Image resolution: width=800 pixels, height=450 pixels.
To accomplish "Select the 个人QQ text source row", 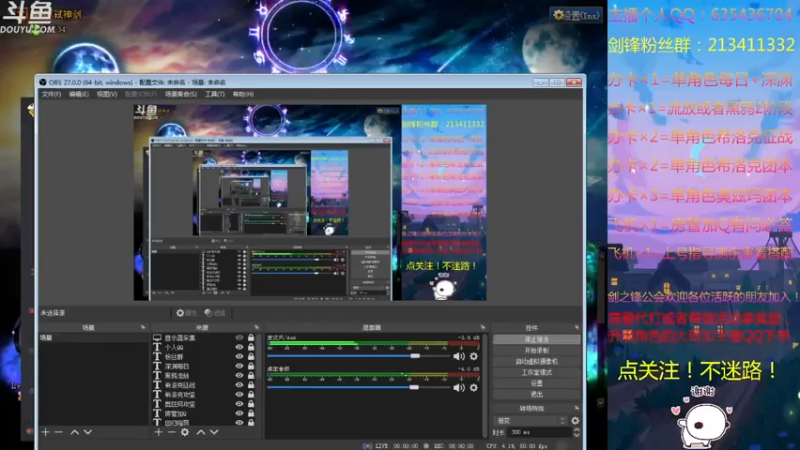I will click(204, 347).
